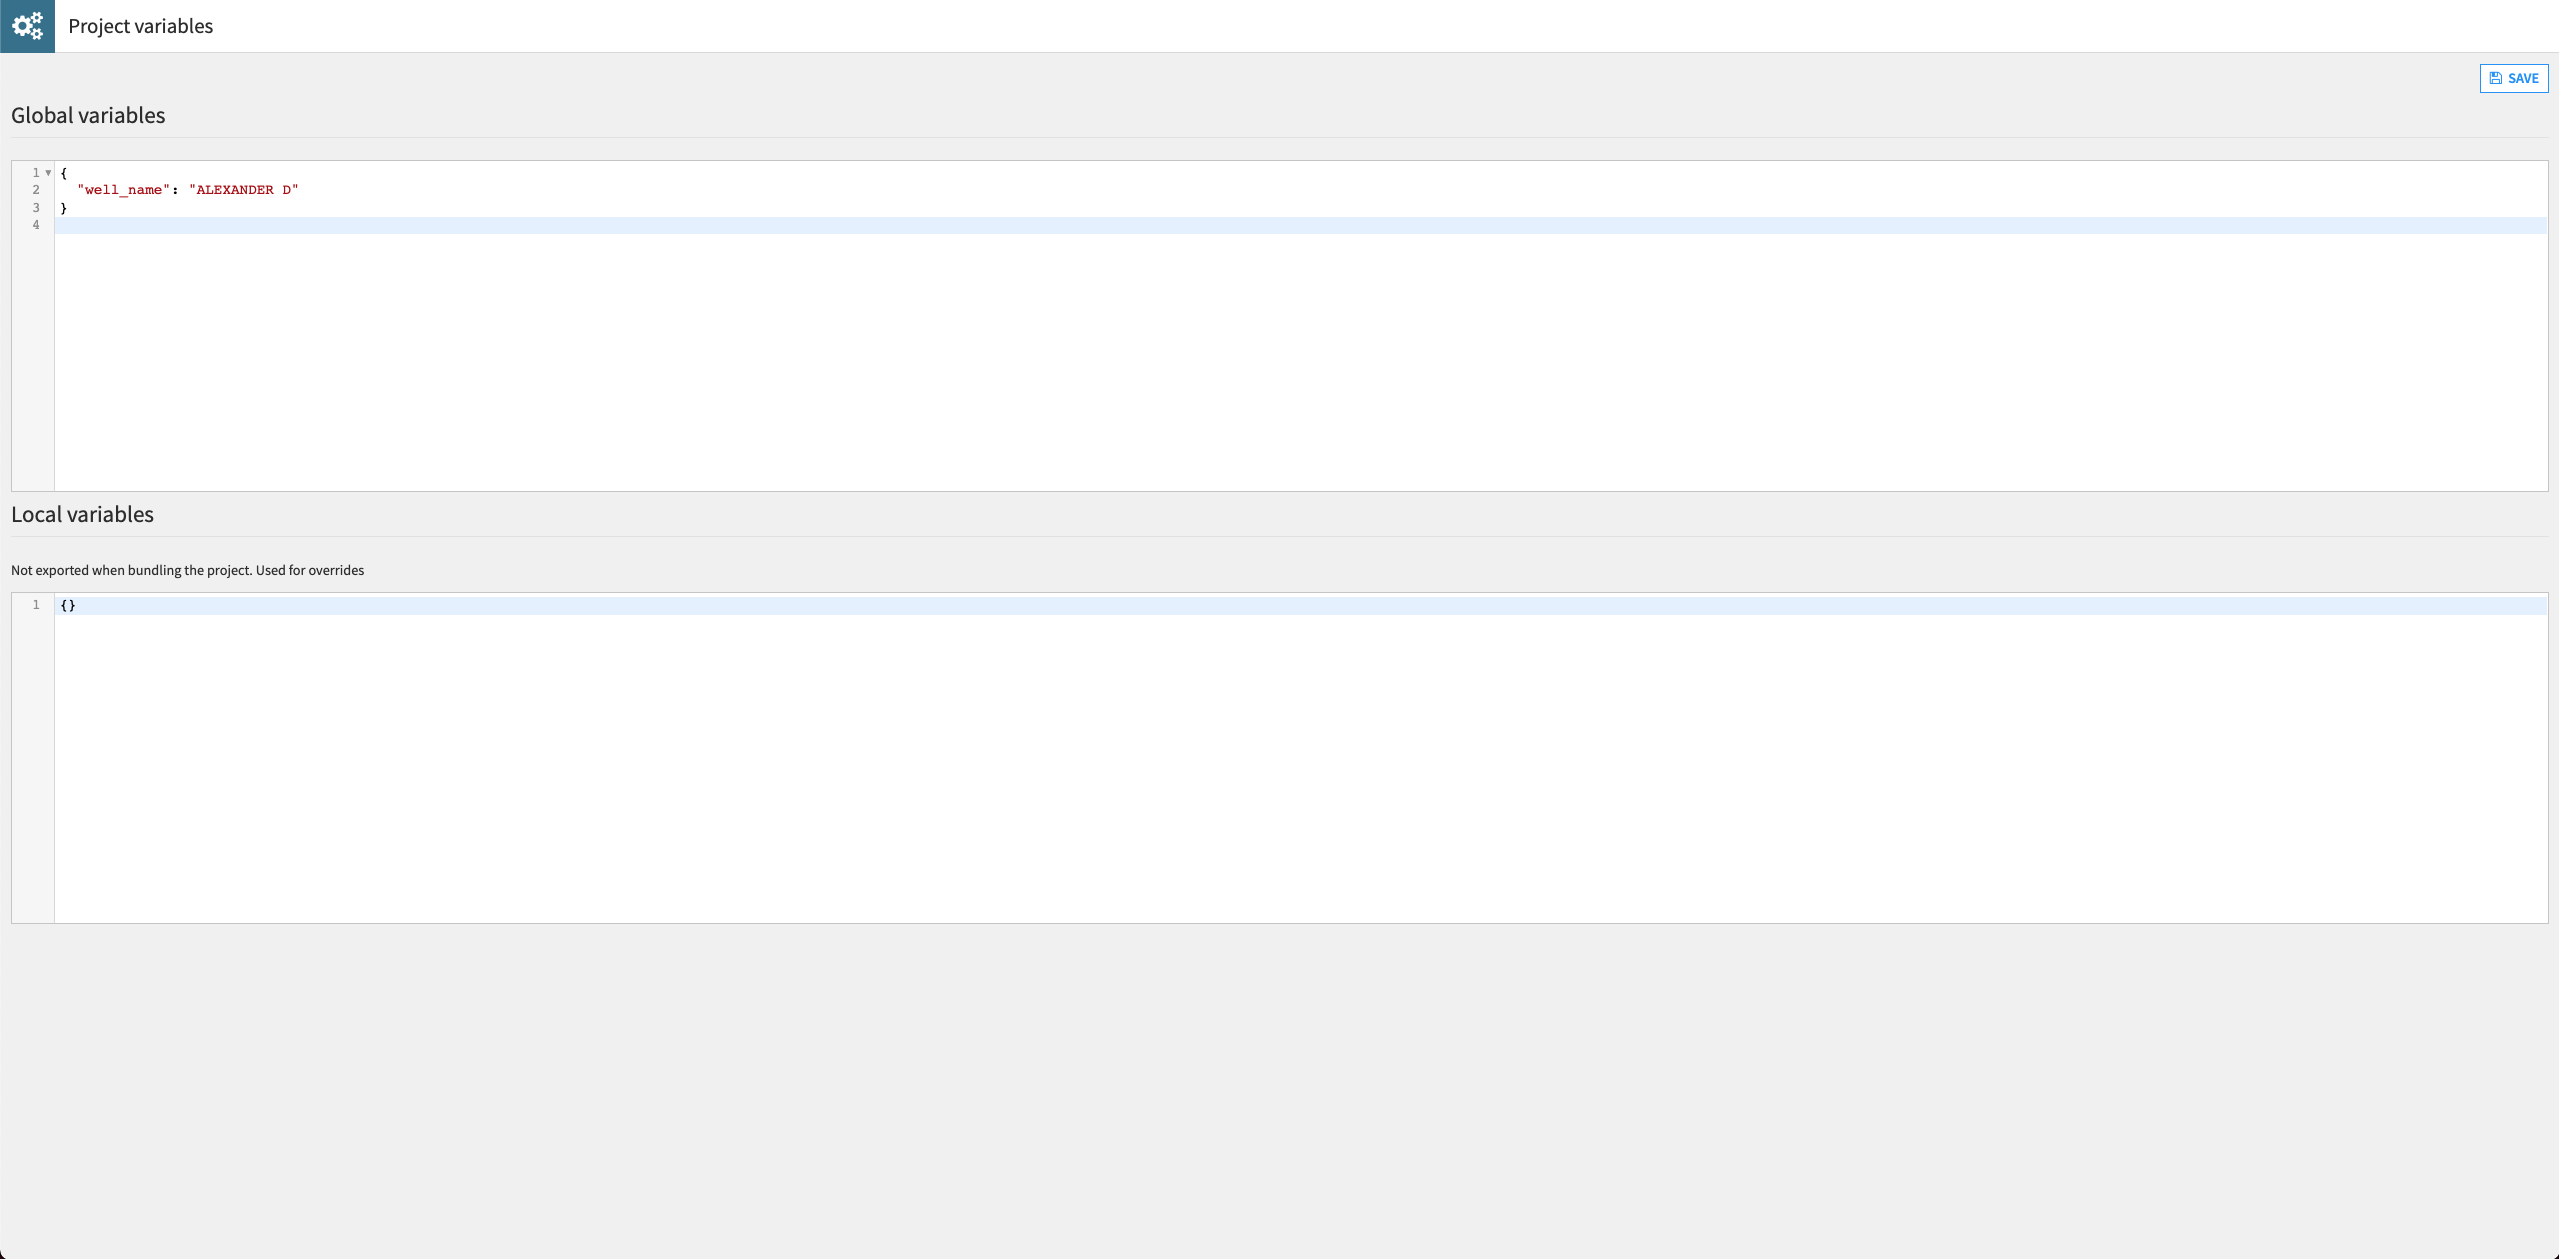Click line number 3 beside the closing brace
This screenshot has width=2559, height=1259.
click(x=35, y=207)
